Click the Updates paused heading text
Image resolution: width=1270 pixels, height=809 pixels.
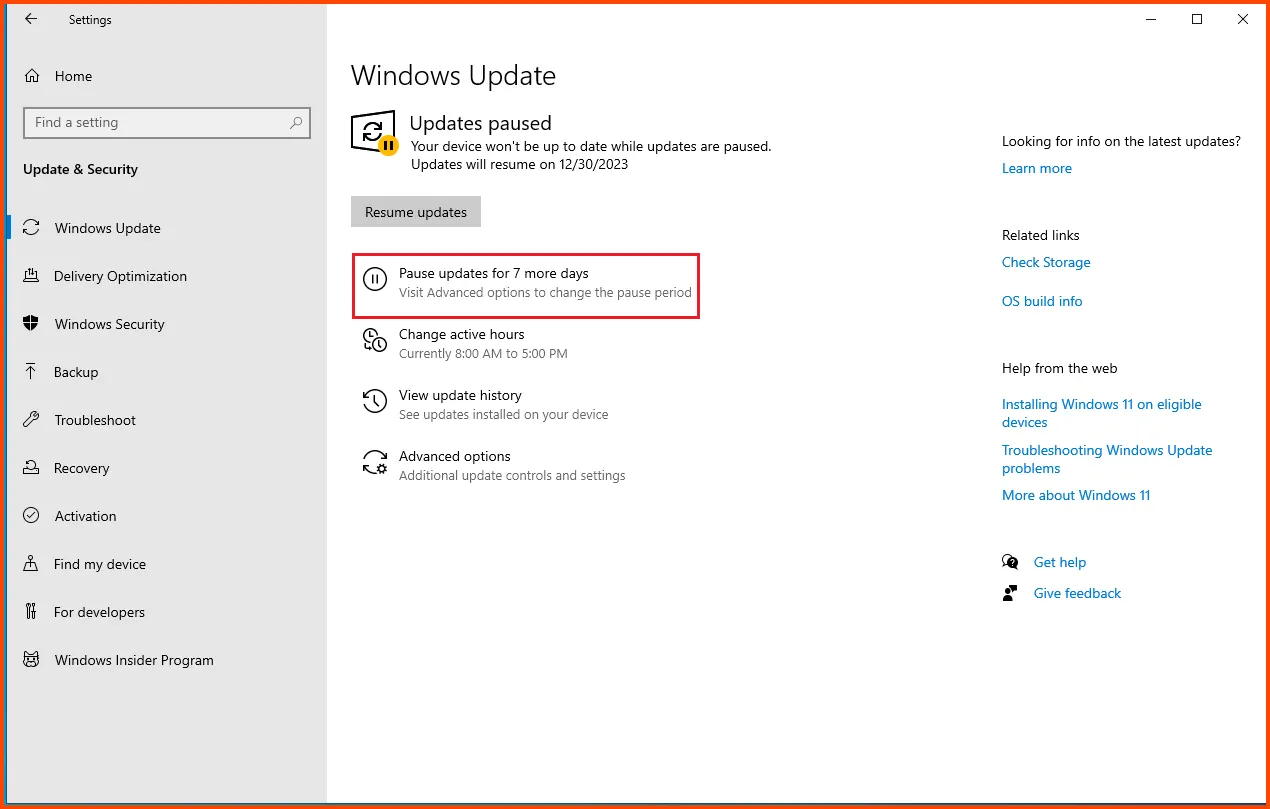click(481, 123)
